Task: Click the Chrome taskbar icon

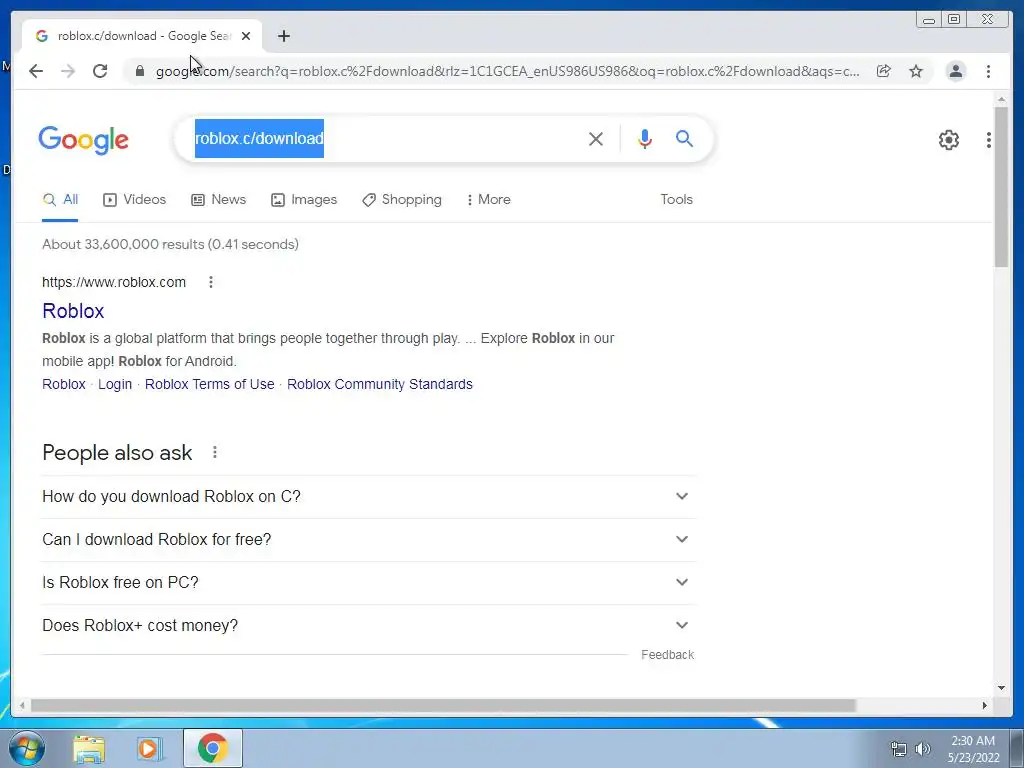Action: tap(212, 748)
